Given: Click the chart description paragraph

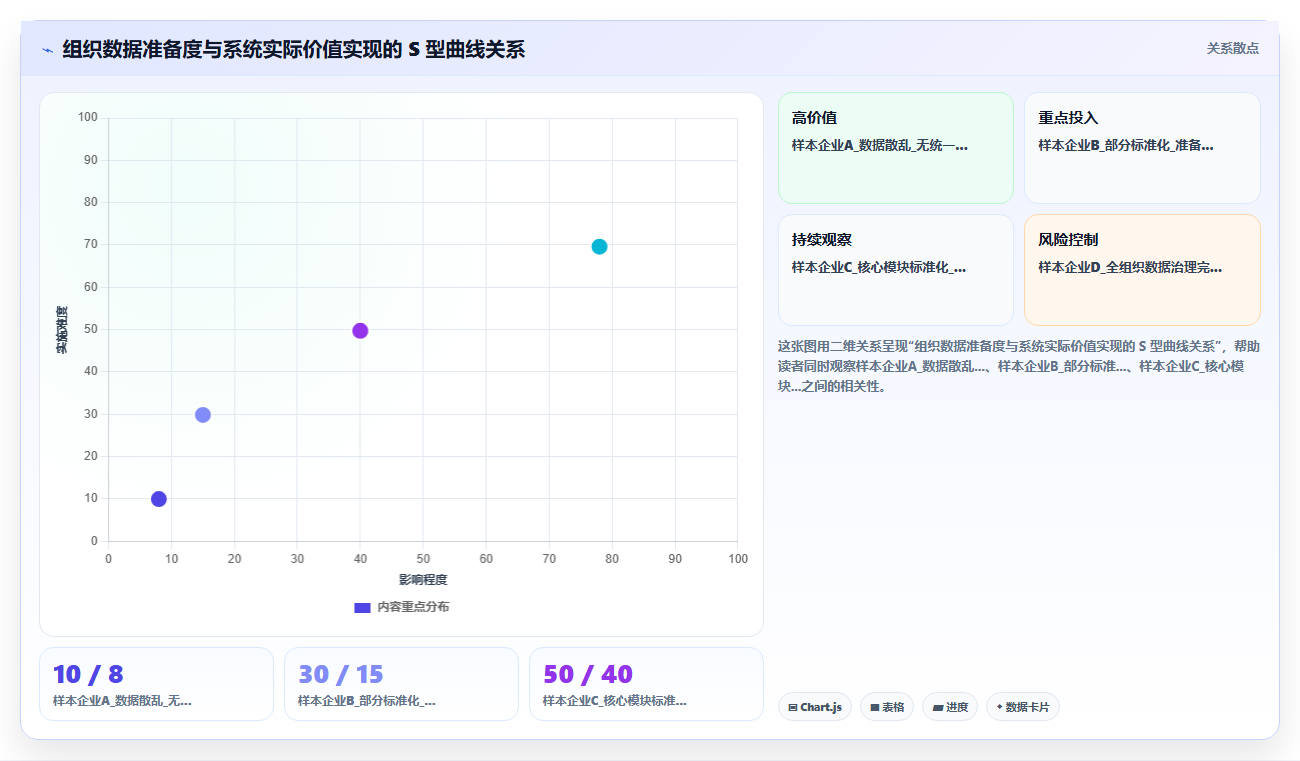Looking at the screenshot, I should click(1019, 366).
